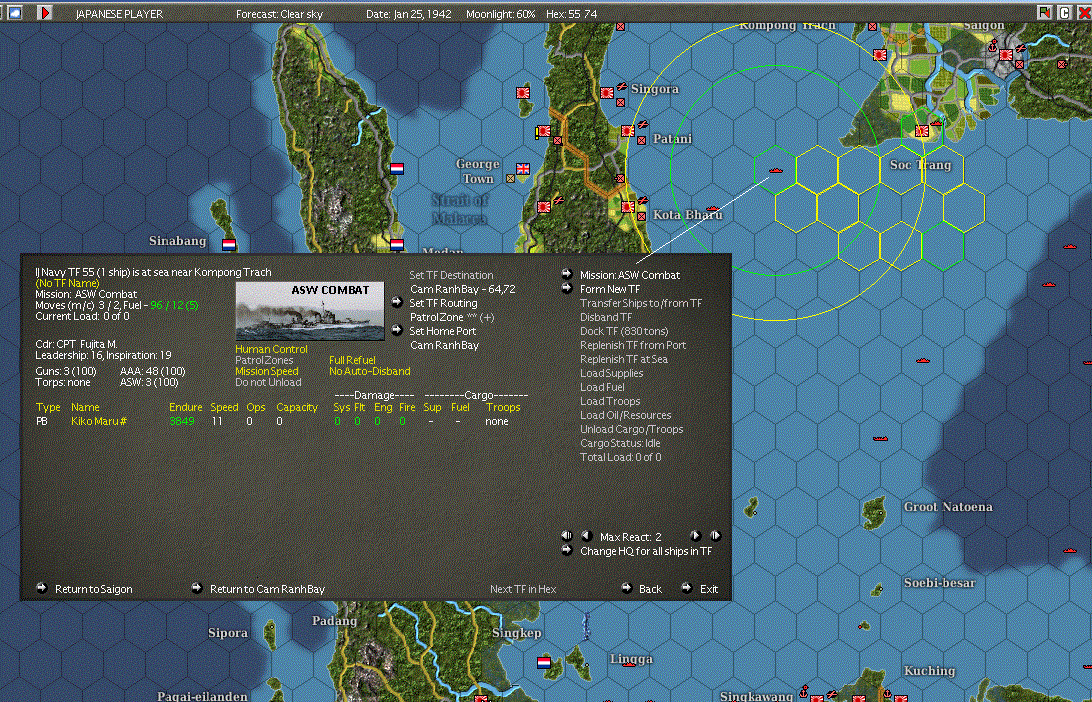
Task: Select the British flag icon at George Town
Action: [522, 169]
